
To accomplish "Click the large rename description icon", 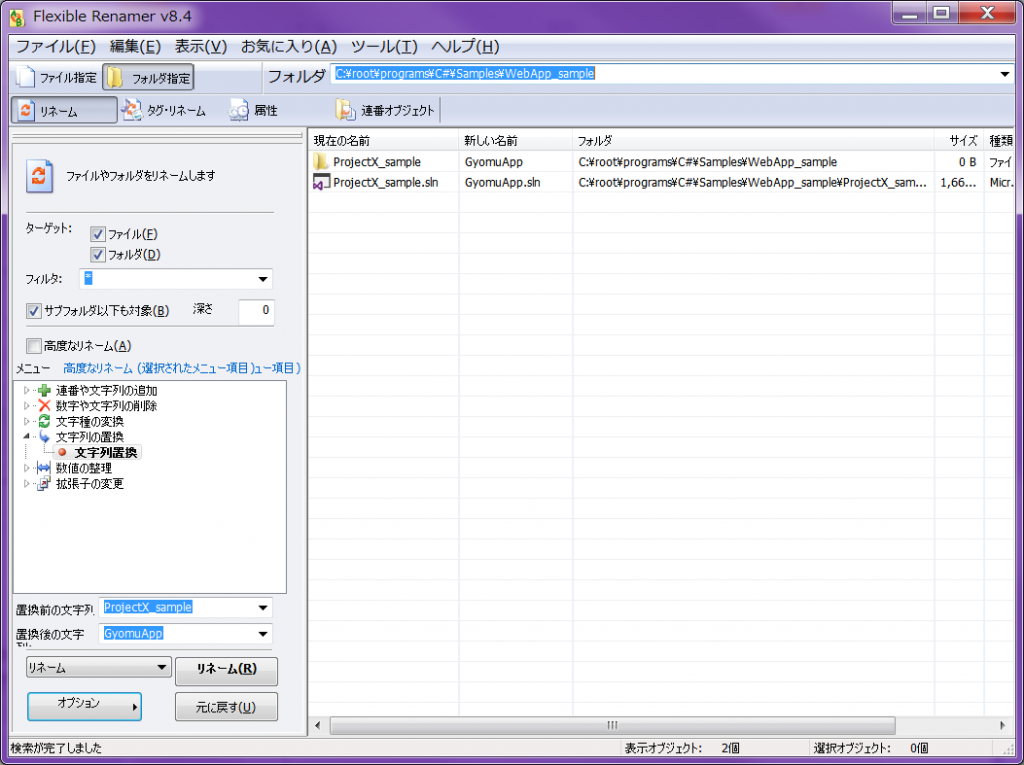I will pos(39,176).
